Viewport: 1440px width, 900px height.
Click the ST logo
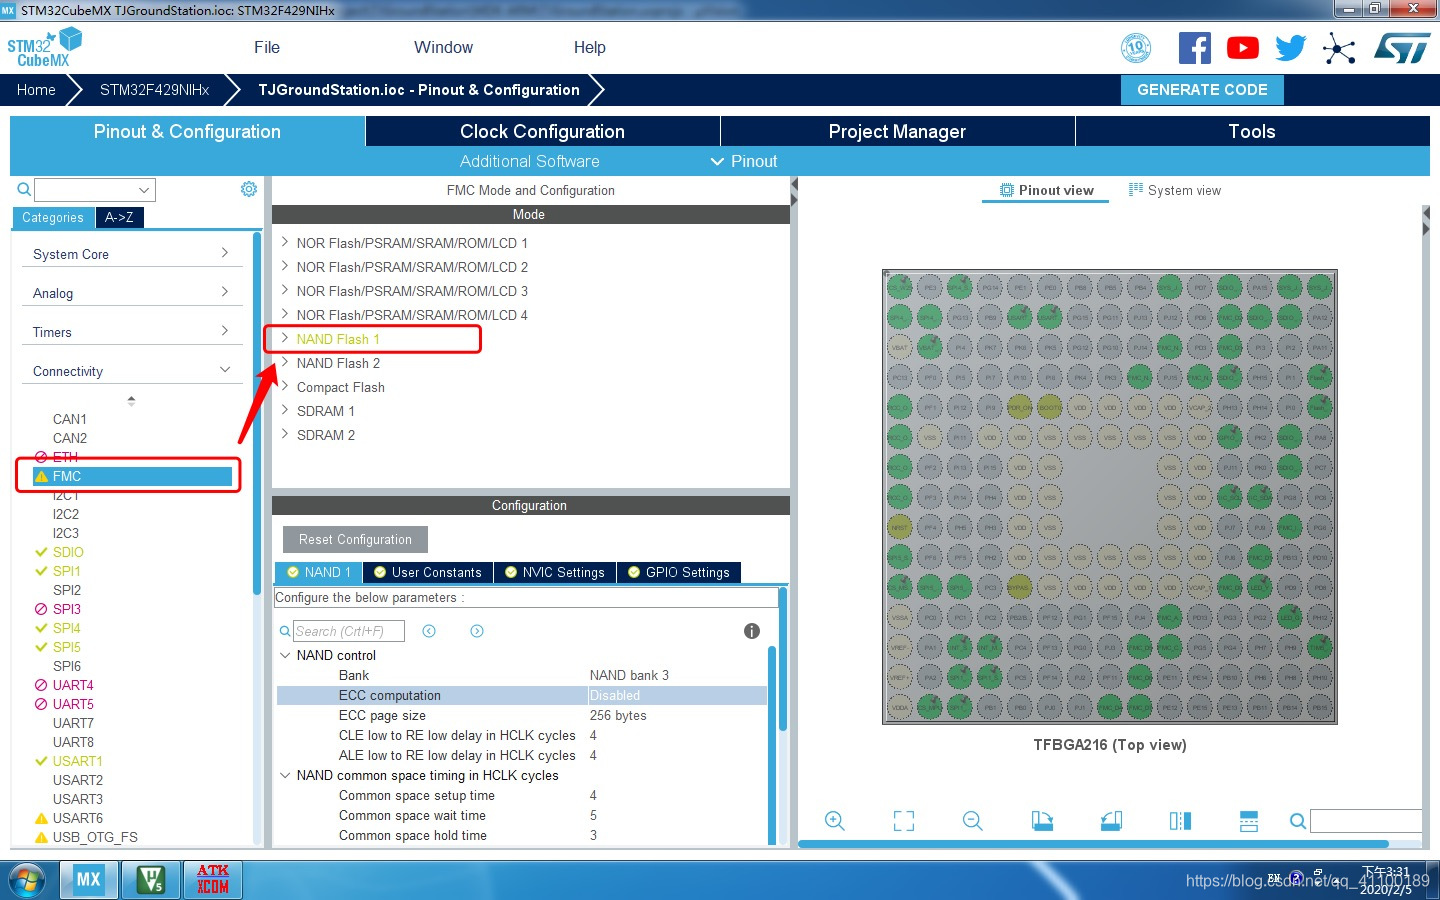click(x=1402, y=48)
